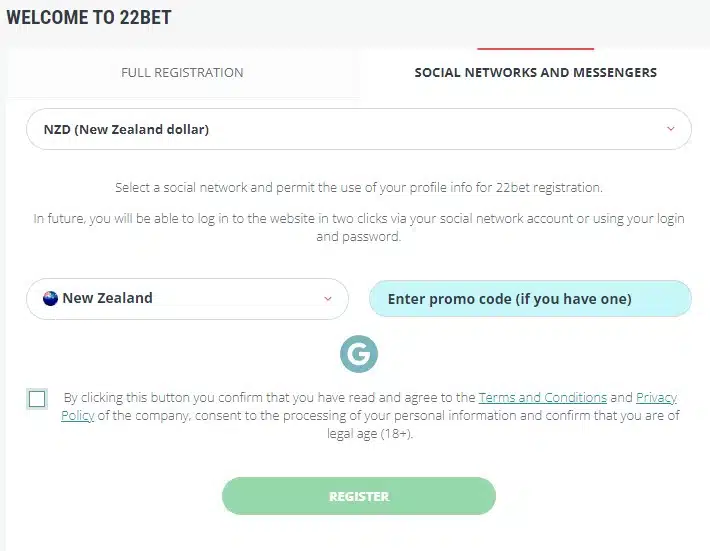Click the social network instructions text

point(359,187)
